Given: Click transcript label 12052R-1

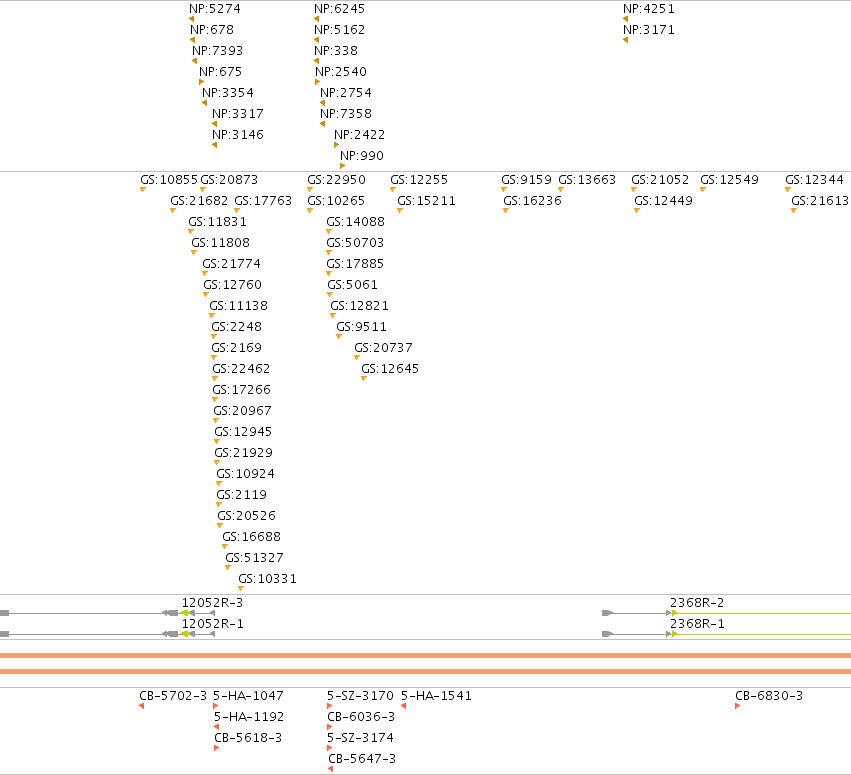Looking at the screenshot, I should 212,624.
